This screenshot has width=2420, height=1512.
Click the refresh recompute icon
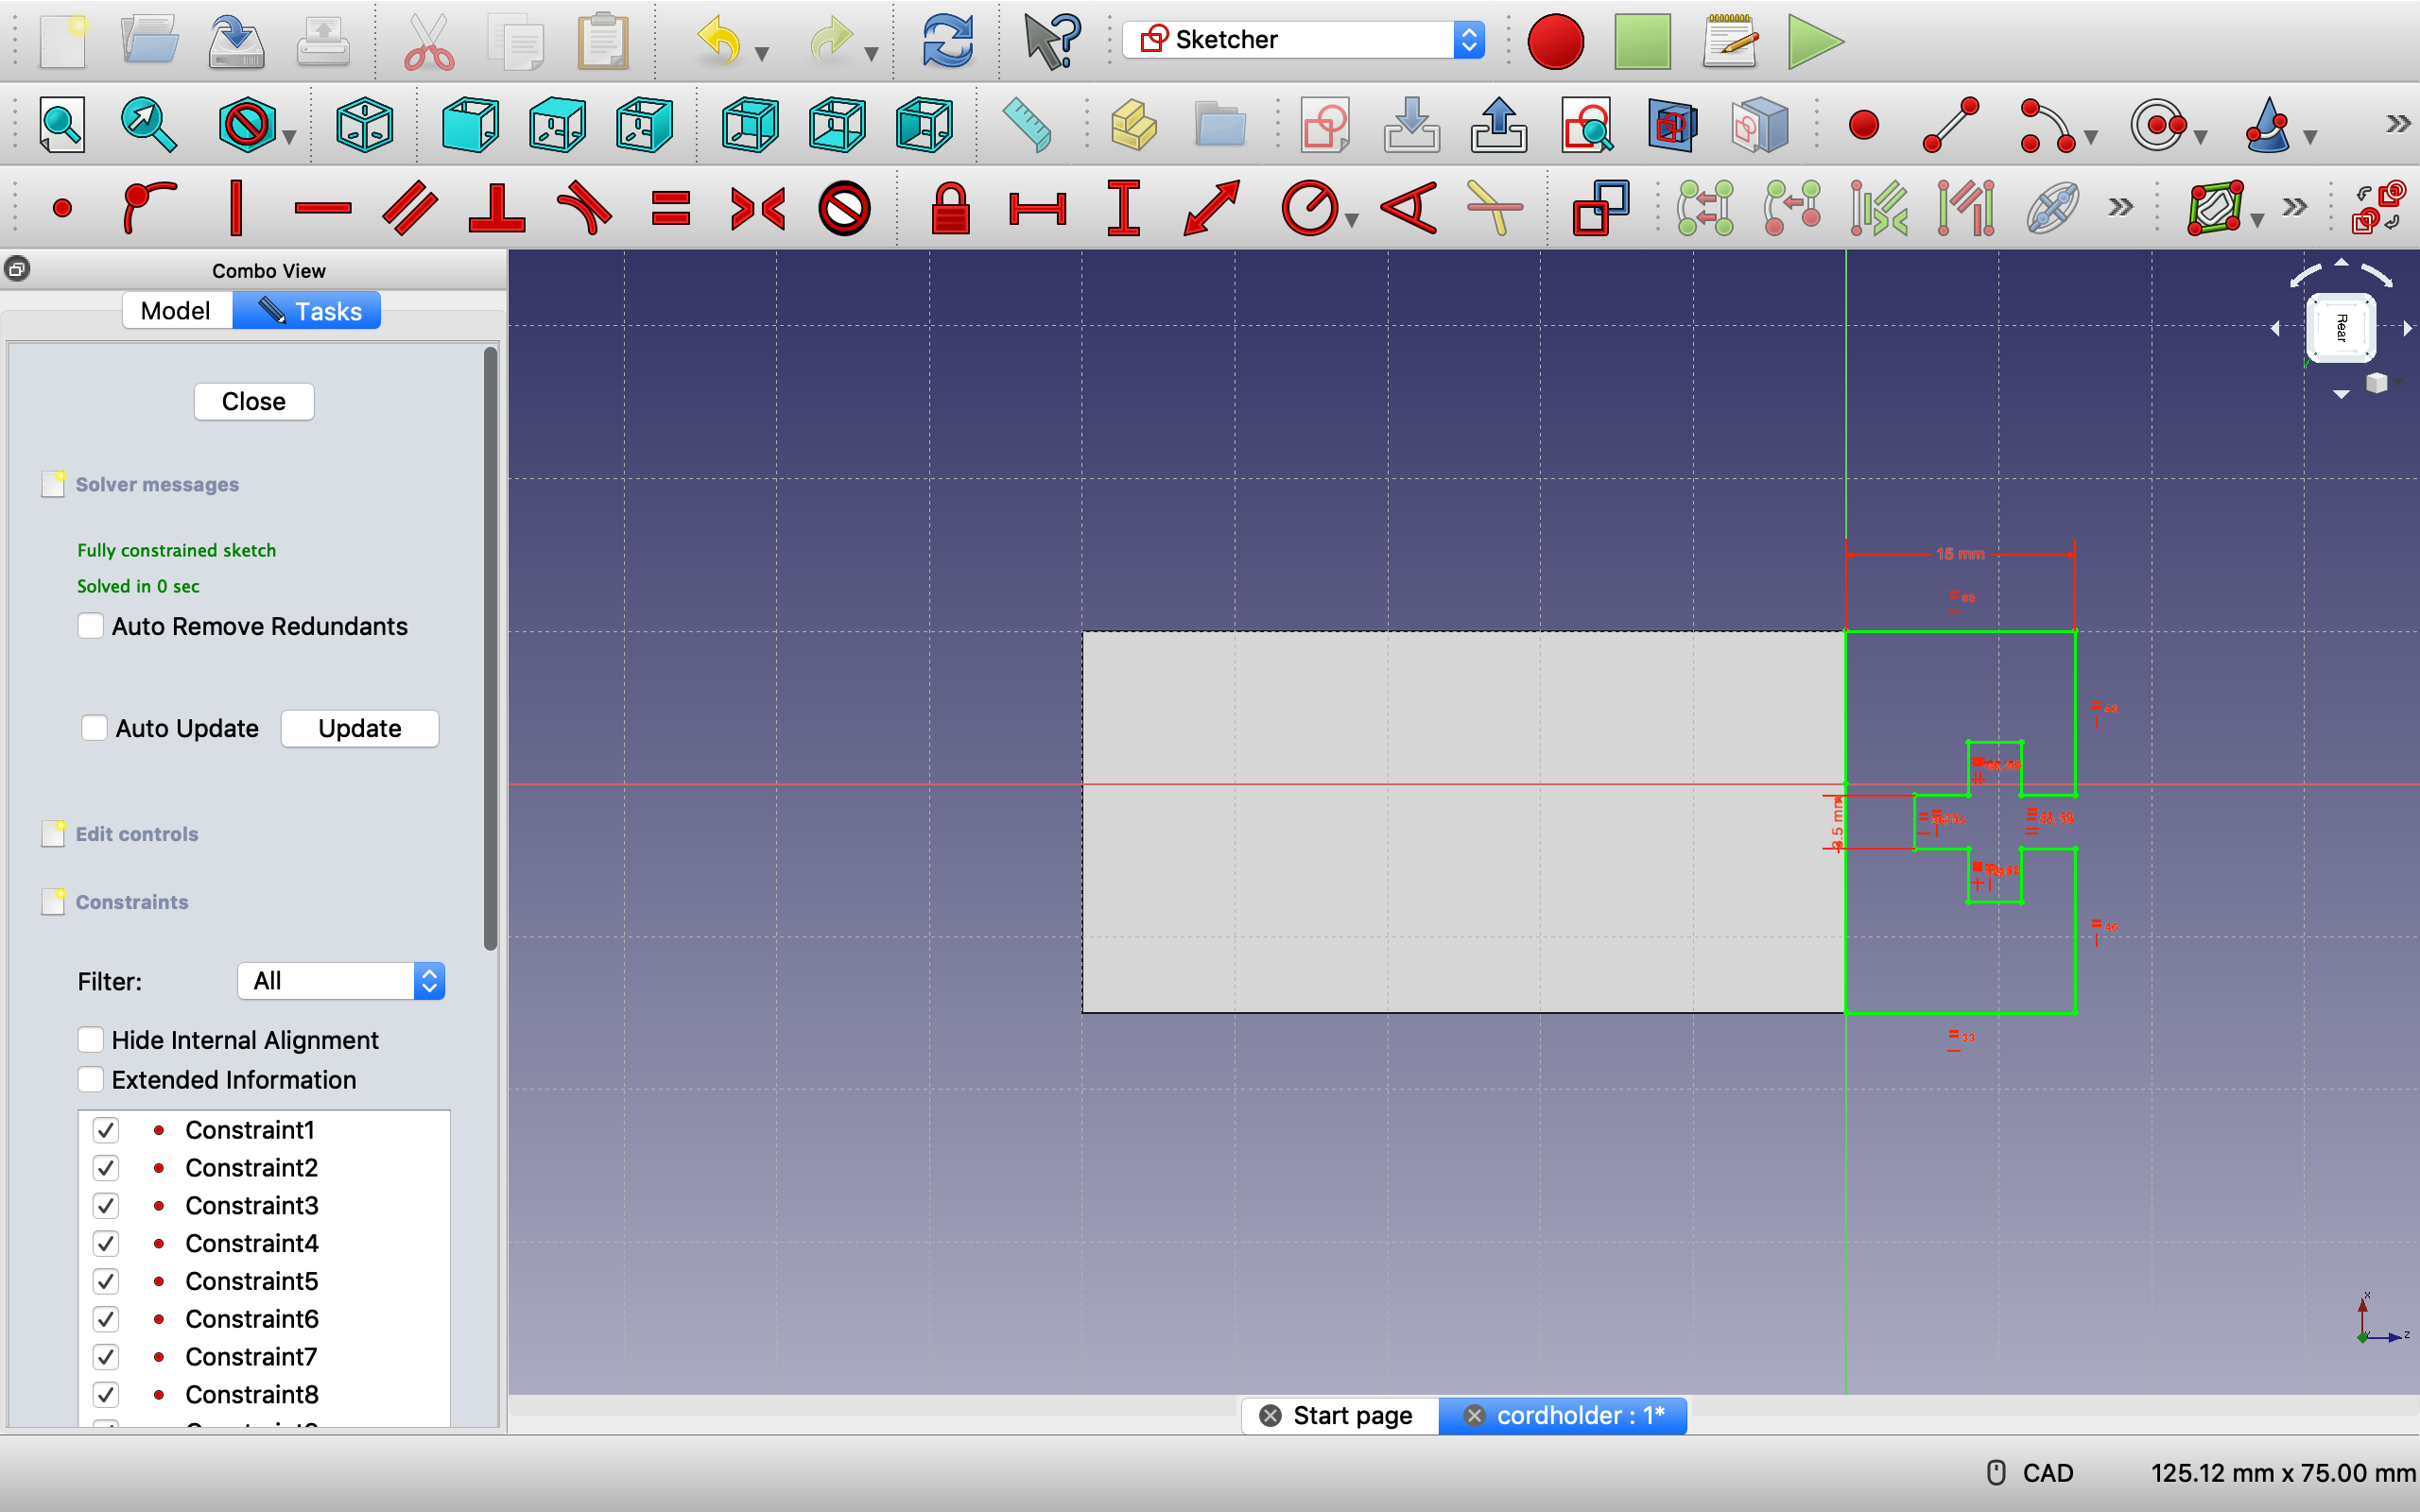click(x=946, y=42)
